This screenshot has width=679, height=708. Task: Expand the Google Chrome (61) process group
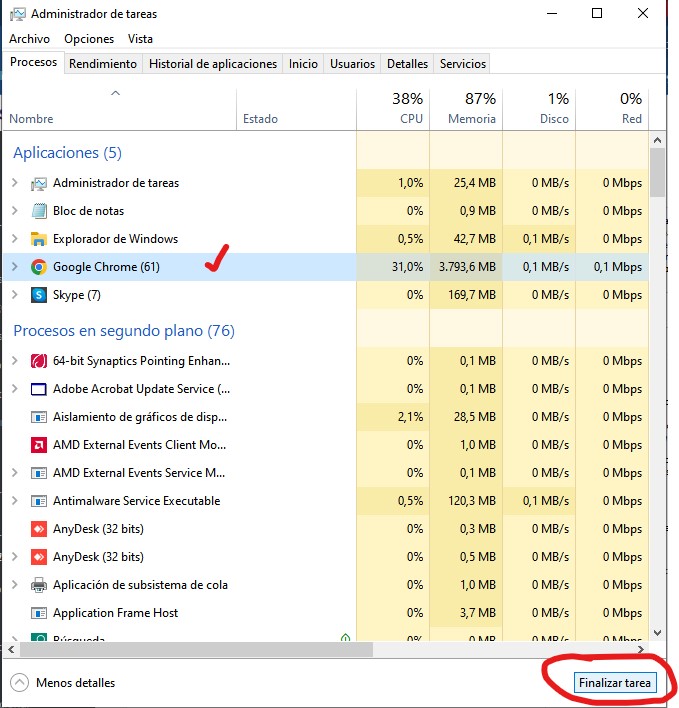[x=14, y=267]
